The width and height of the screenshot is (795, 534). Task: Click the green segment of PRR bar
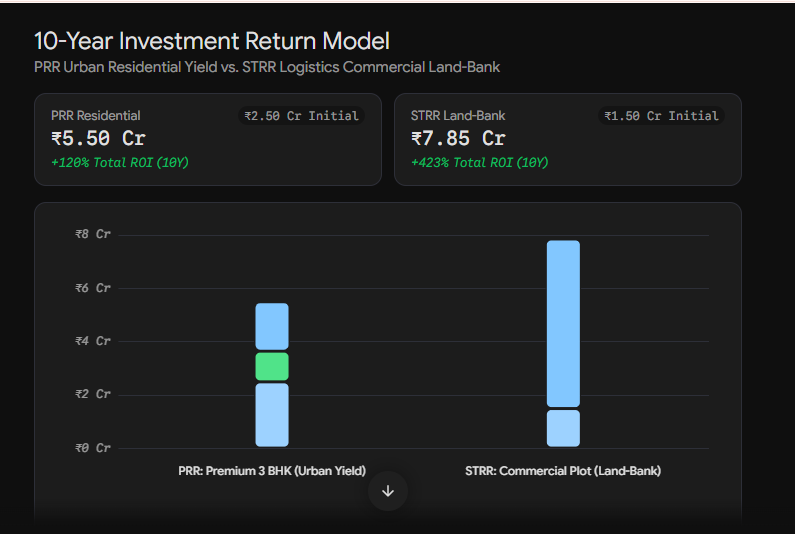(x=272, y=367)
